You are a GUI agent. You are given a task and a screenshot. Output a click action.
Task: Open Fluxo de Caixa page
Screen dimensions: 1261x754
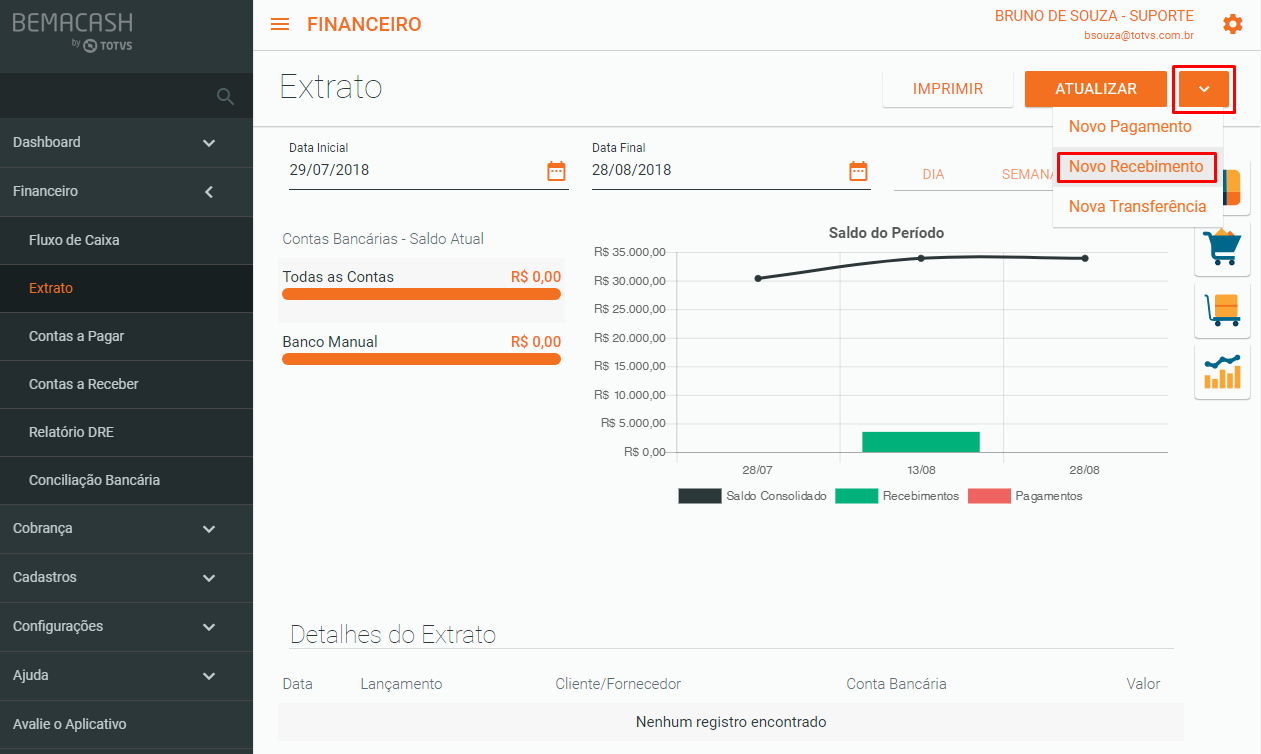coord(126,240)
